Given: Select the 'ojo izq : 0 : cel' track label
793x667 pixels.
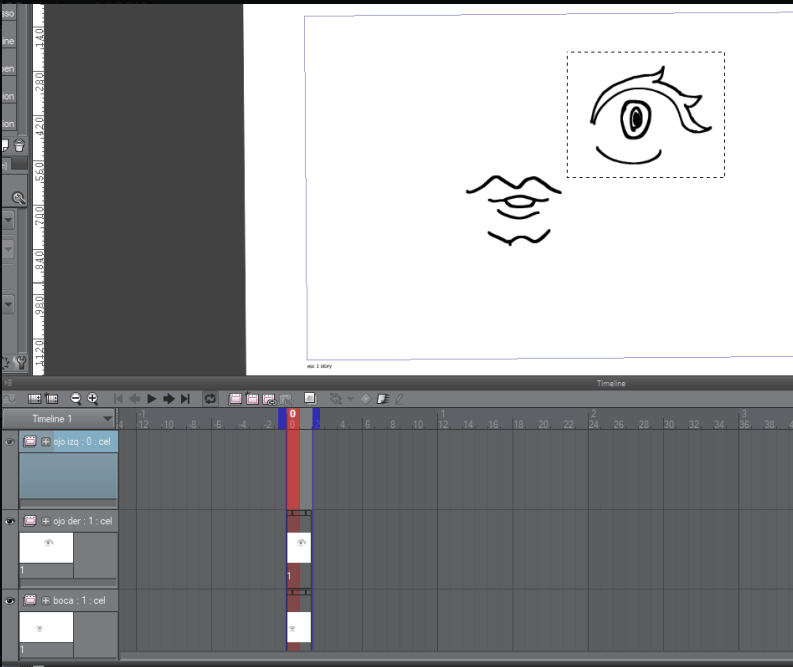Looking at the screenshot, I should pyautogui.click(x=82, y=442).
